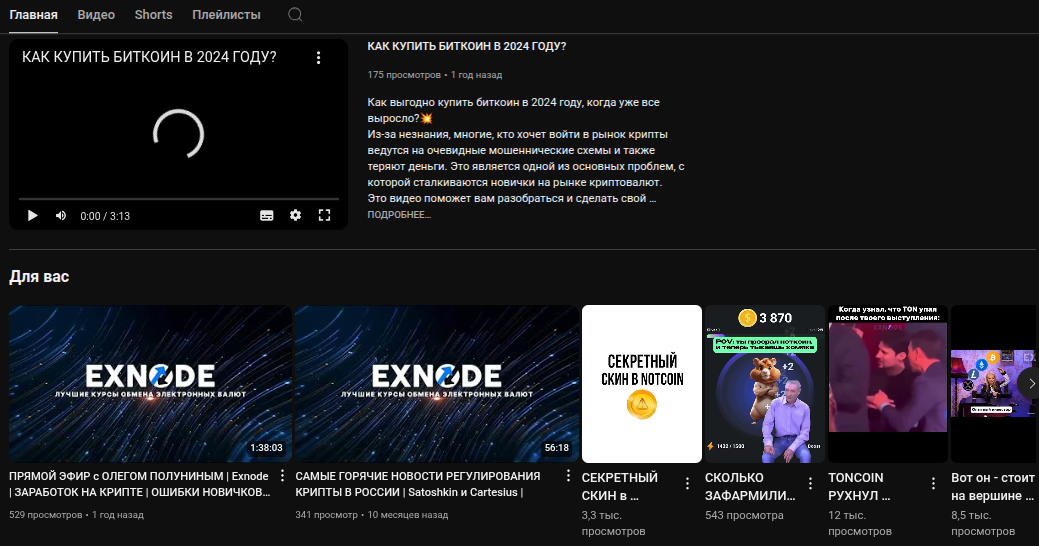The width and height of the screenshot is (1039, 546).
Task: Seek on the video progress bar
Action: 179,199
